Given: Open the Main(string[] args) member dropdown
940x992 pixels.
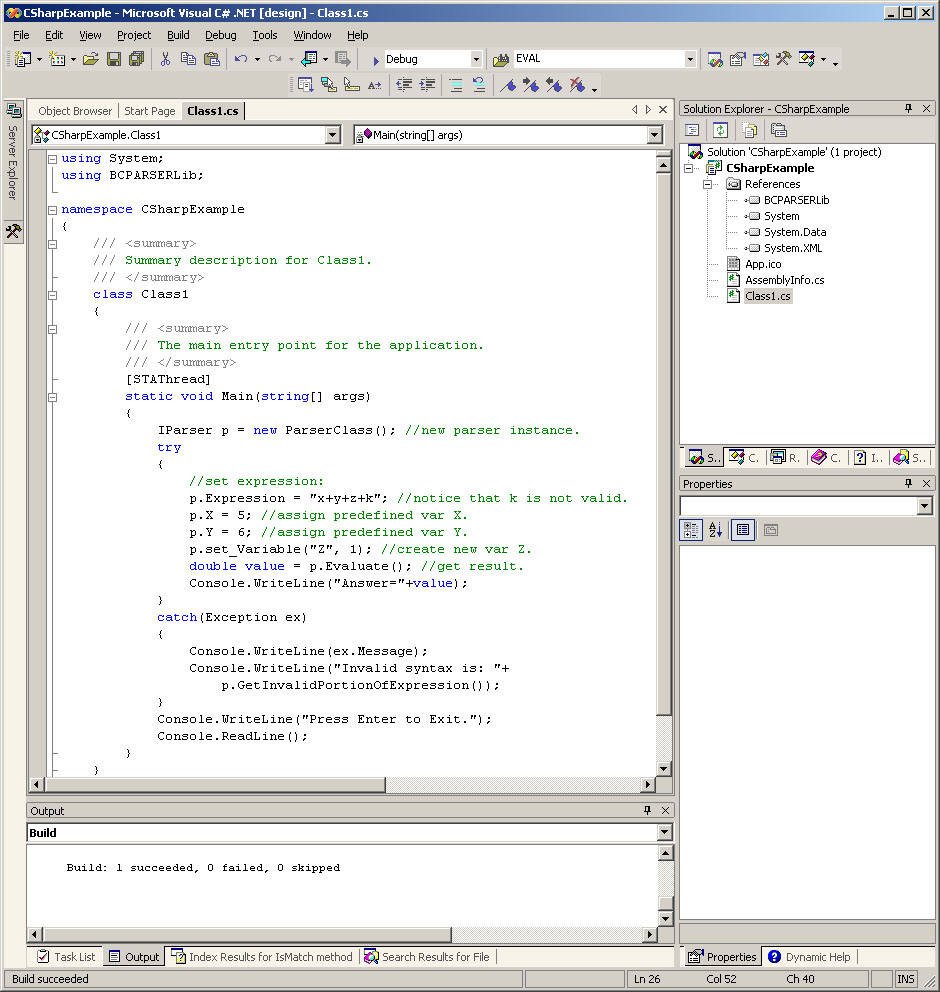Looking at the screenshot, I should pyautogui.click(x=655, y=135).
